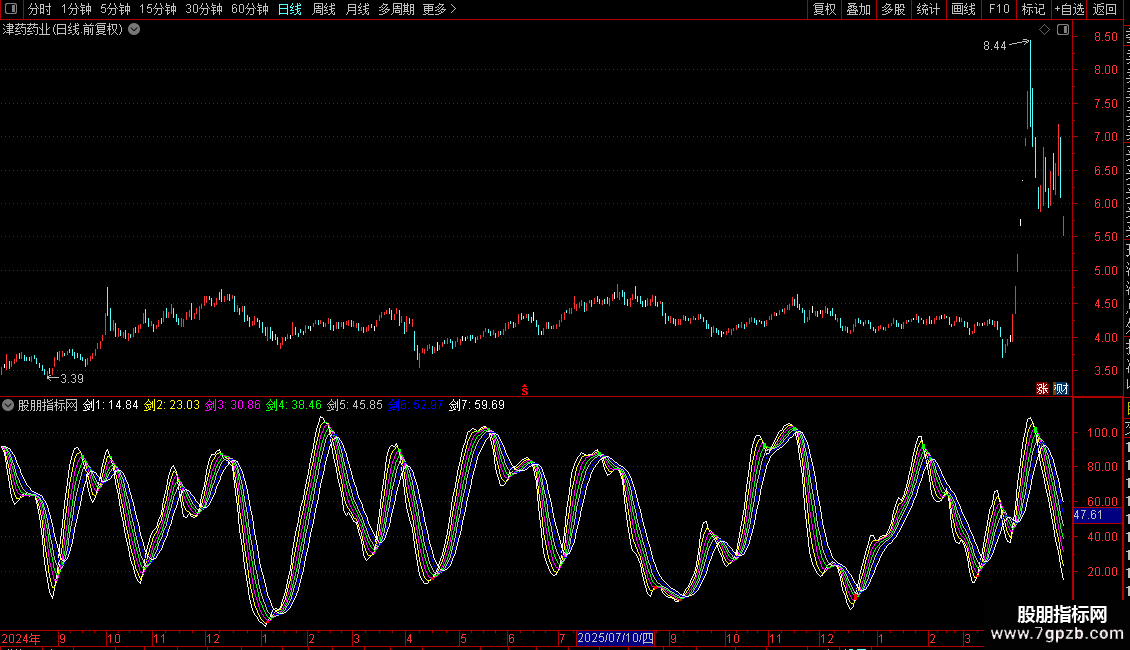This screenshot has height=650, width=1130.
Task: Click the diamond icon above the chart
Action: pos(1044,30)
